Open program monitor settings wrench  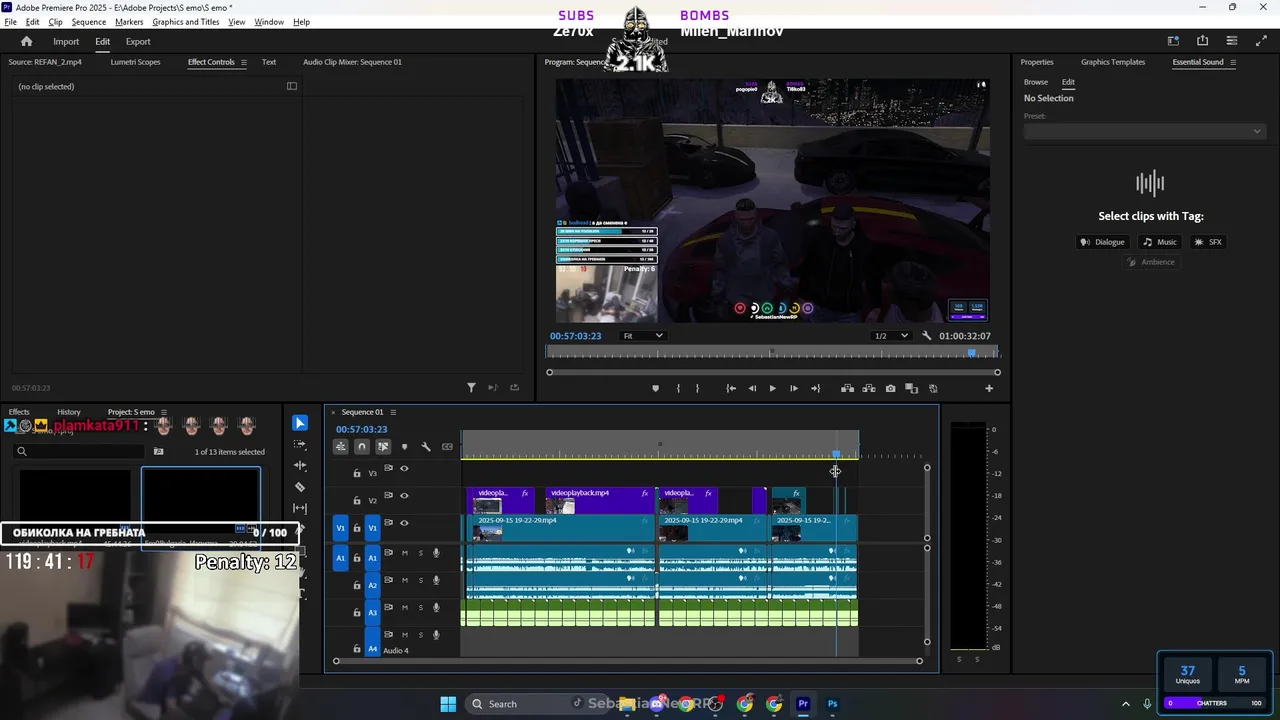click(927, 336)
